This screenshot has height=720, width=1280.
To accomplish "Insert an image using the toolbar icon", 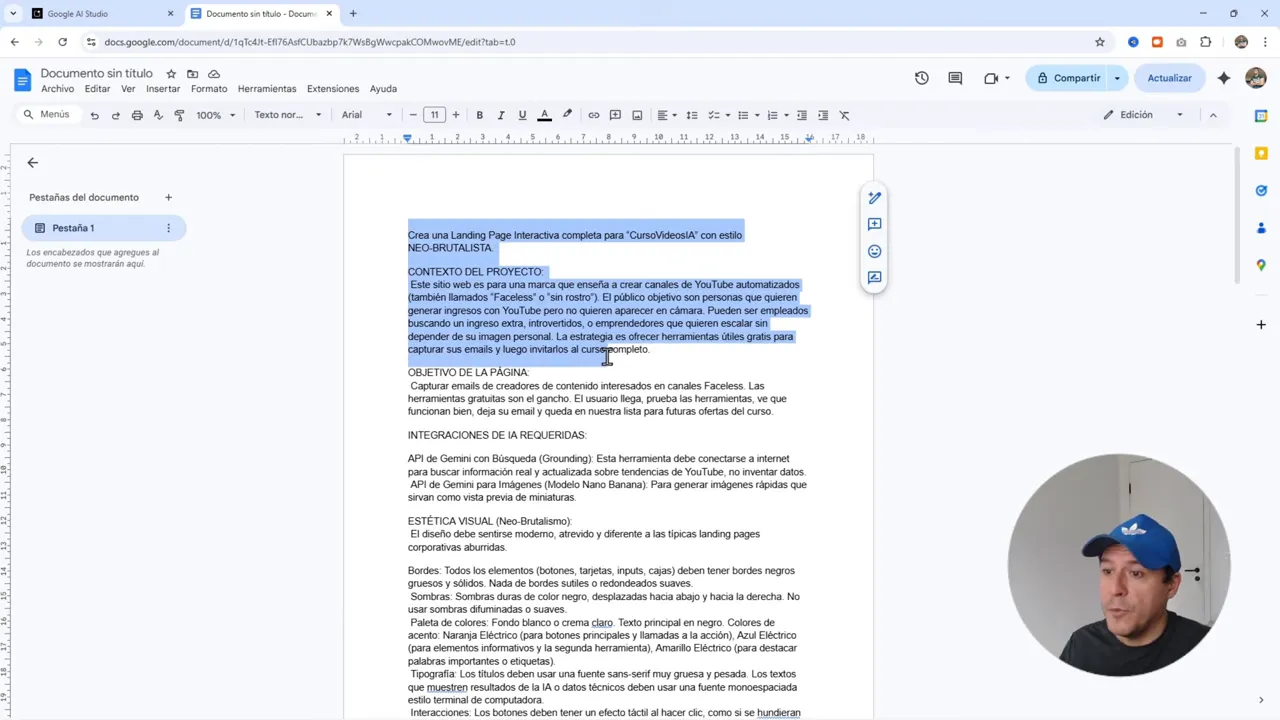I will tap(637, 114).
